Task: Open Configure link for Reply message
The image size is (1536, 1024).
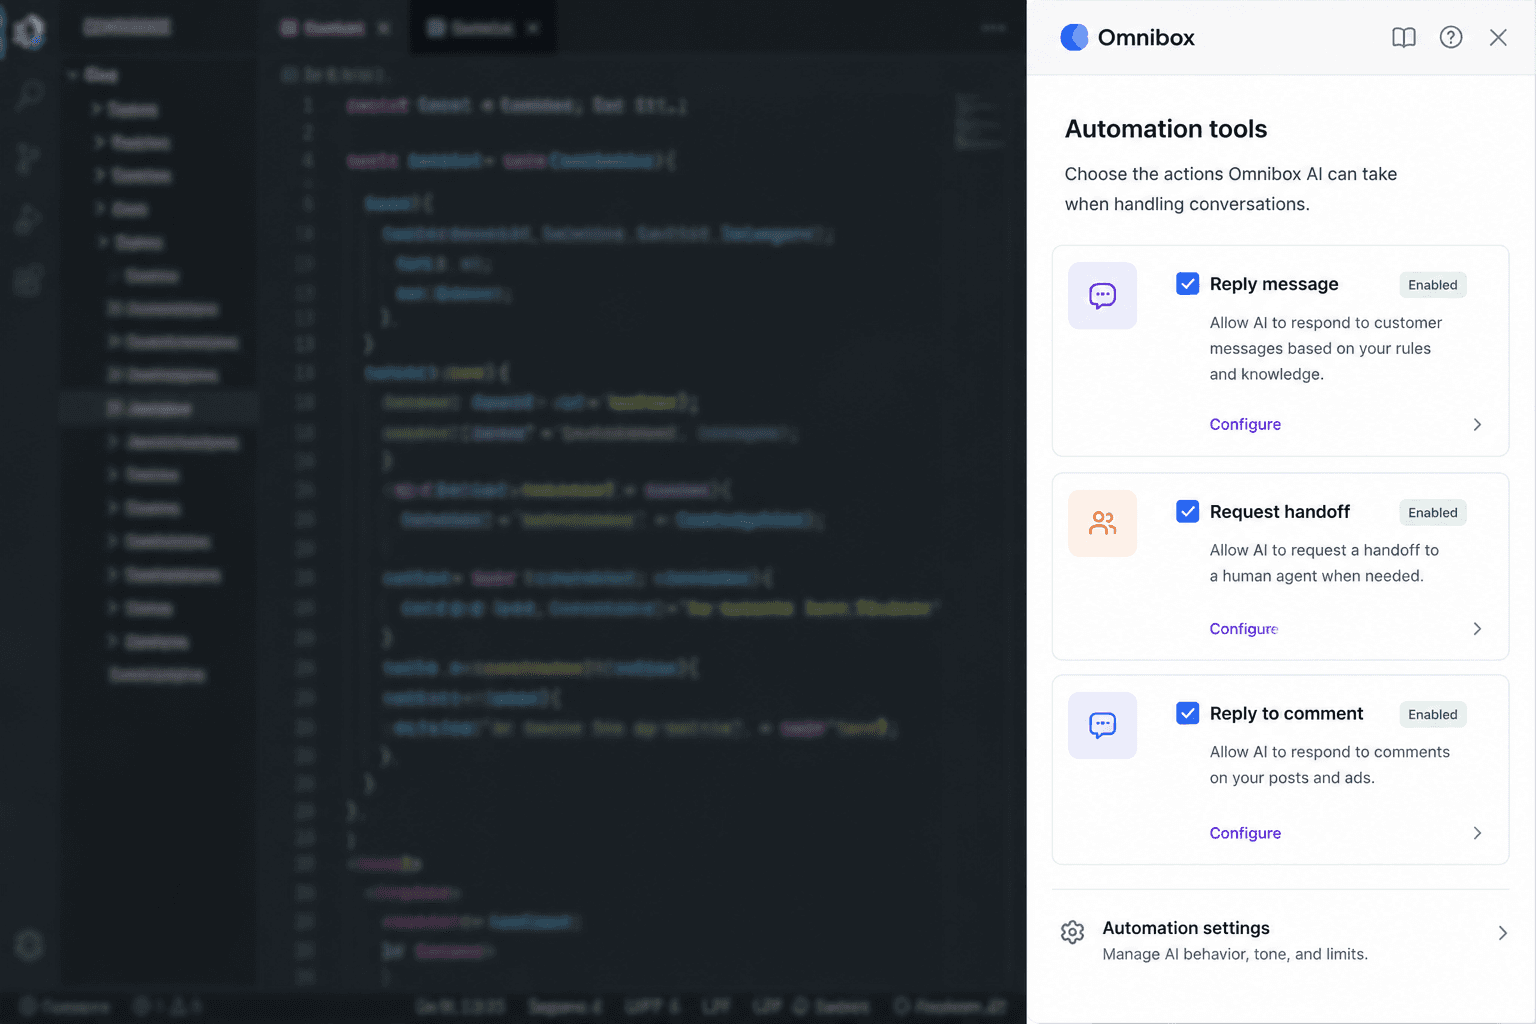Action: point(1245,424)
